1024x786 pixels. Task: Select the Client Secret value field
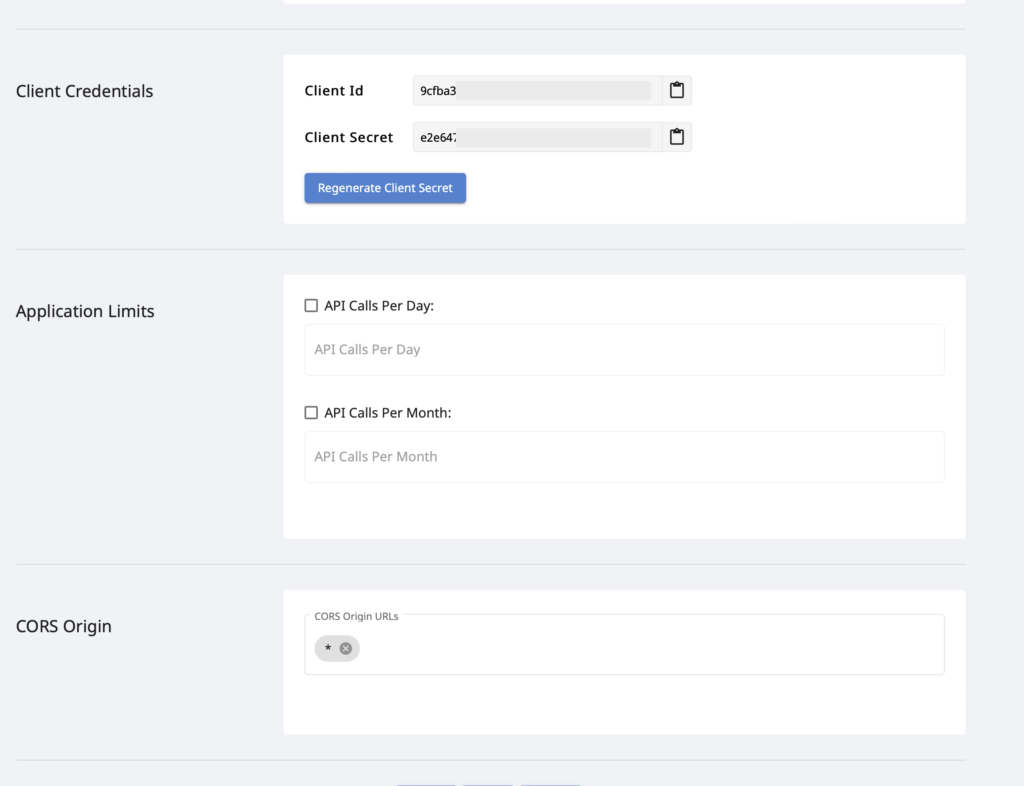(x=536, y=137)
